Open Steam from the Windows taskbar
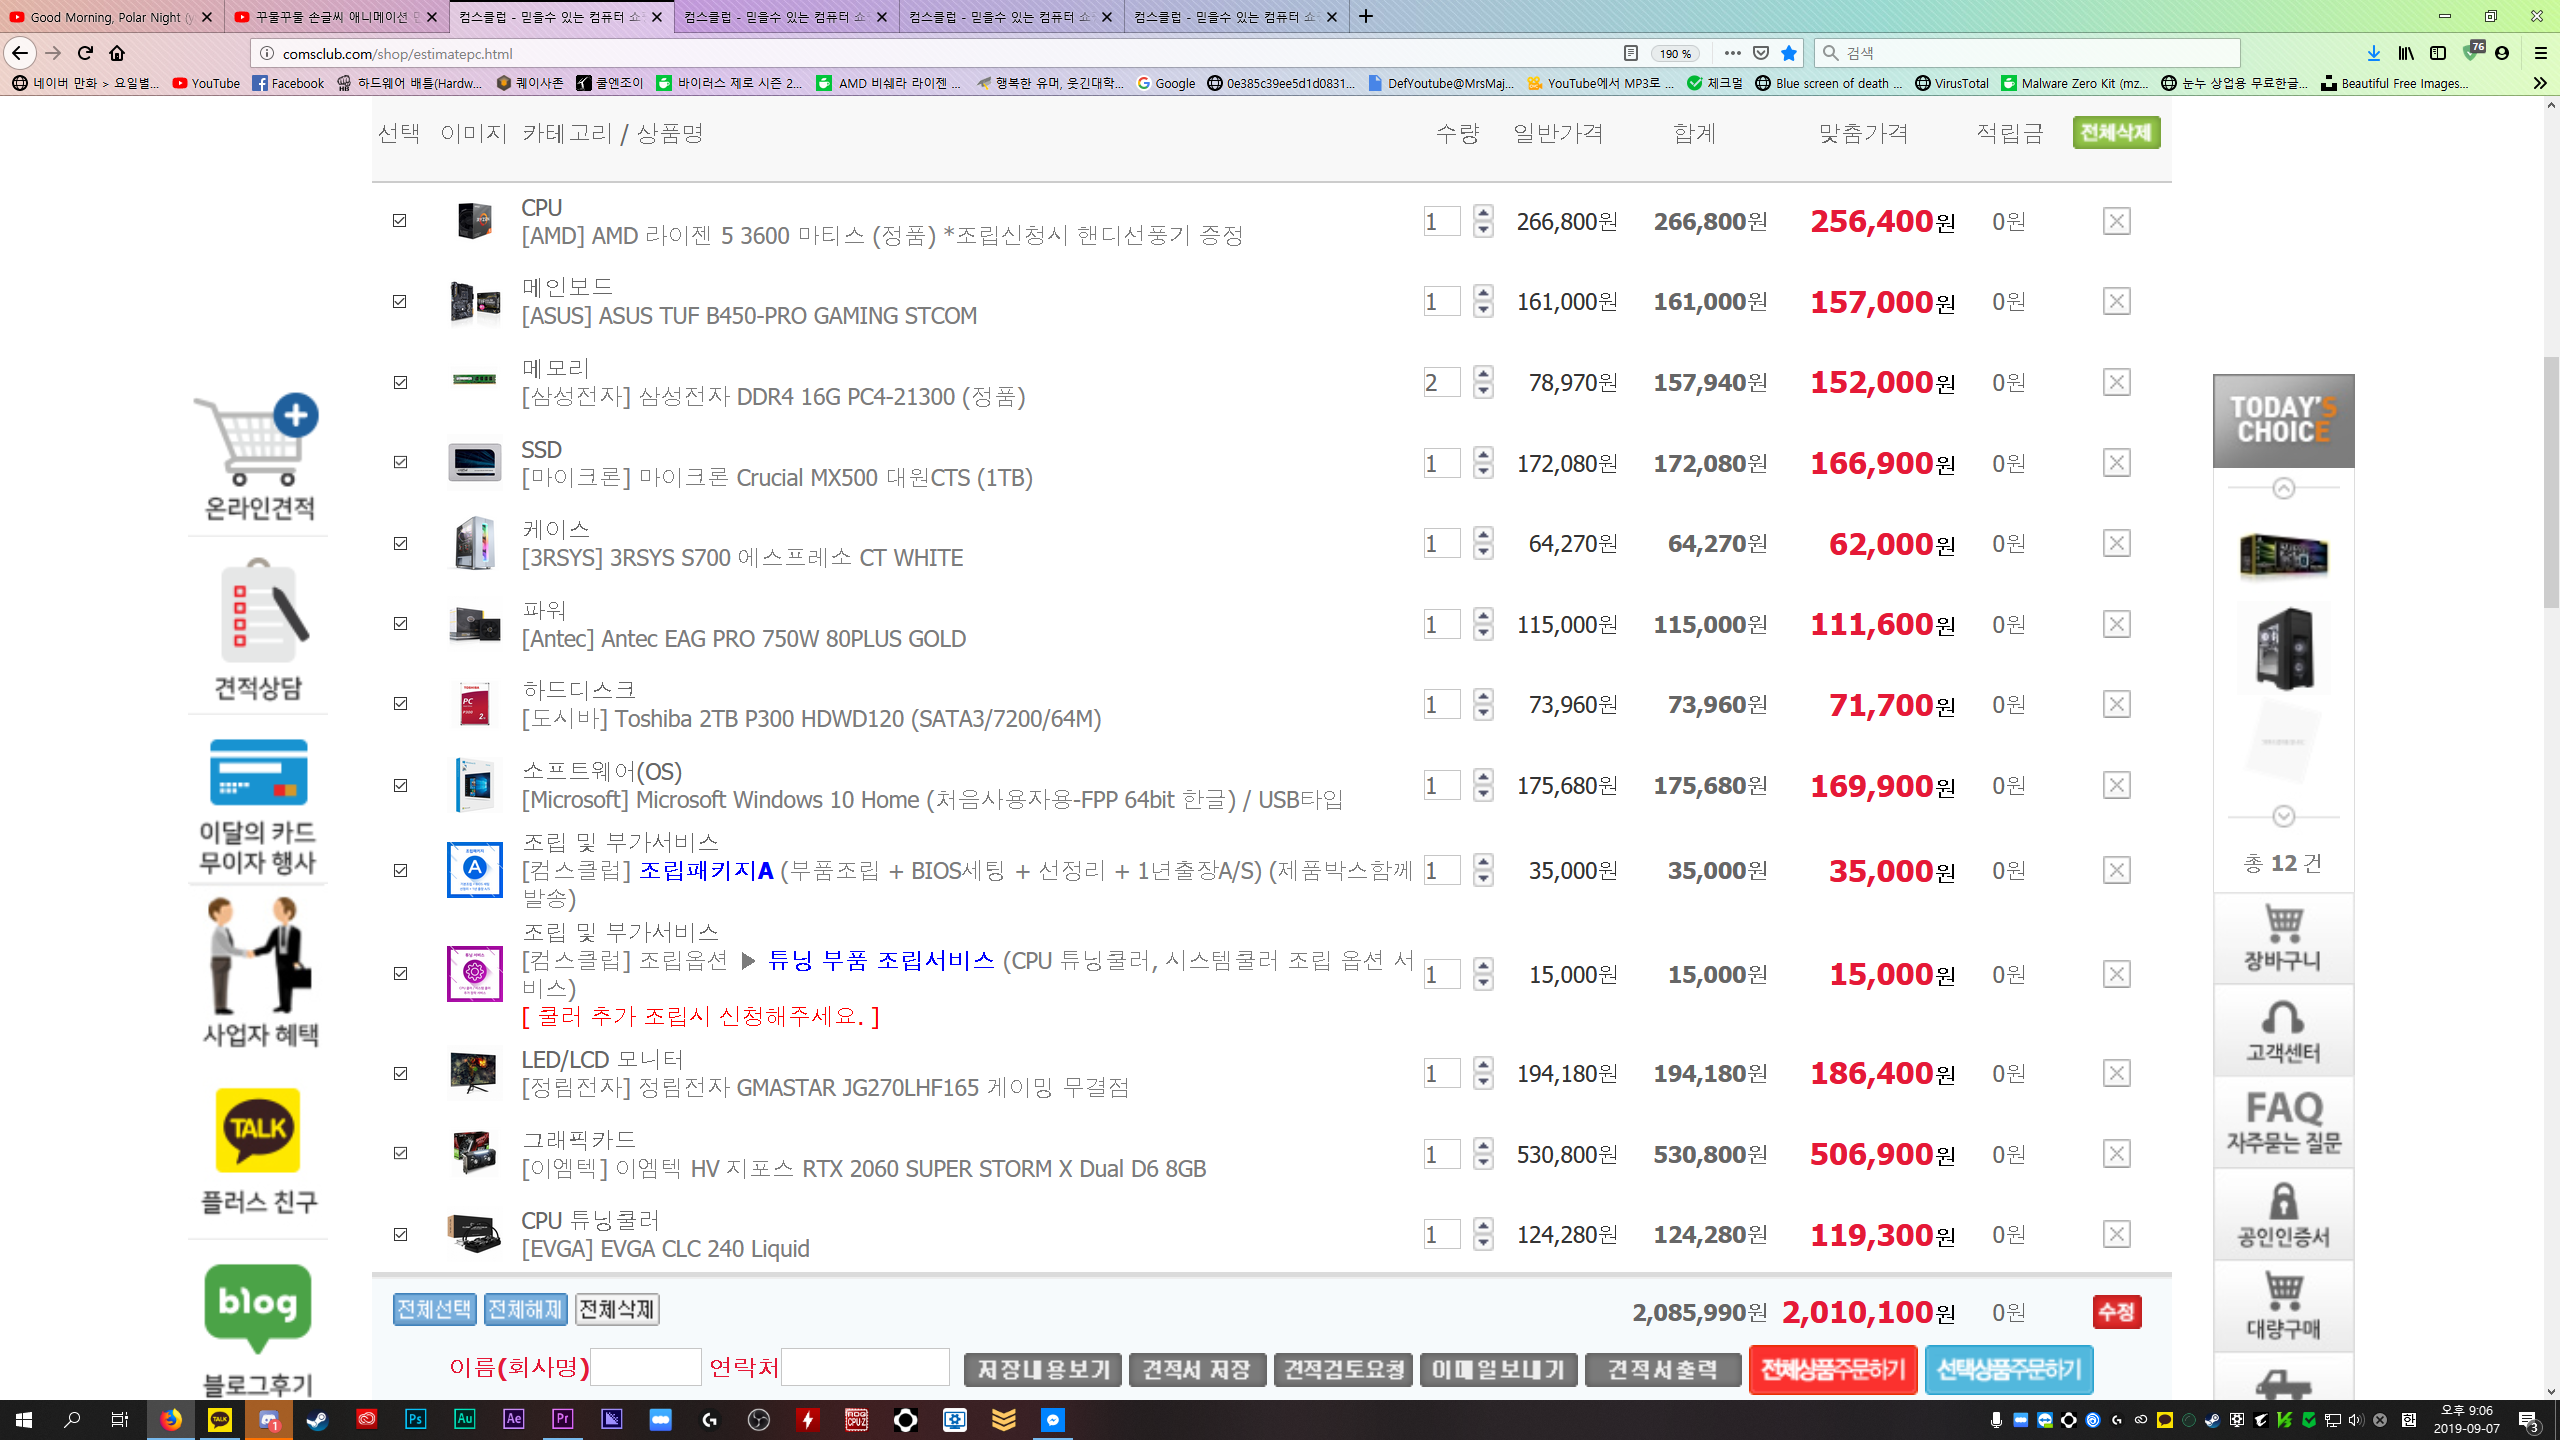 click(317, 1420)
